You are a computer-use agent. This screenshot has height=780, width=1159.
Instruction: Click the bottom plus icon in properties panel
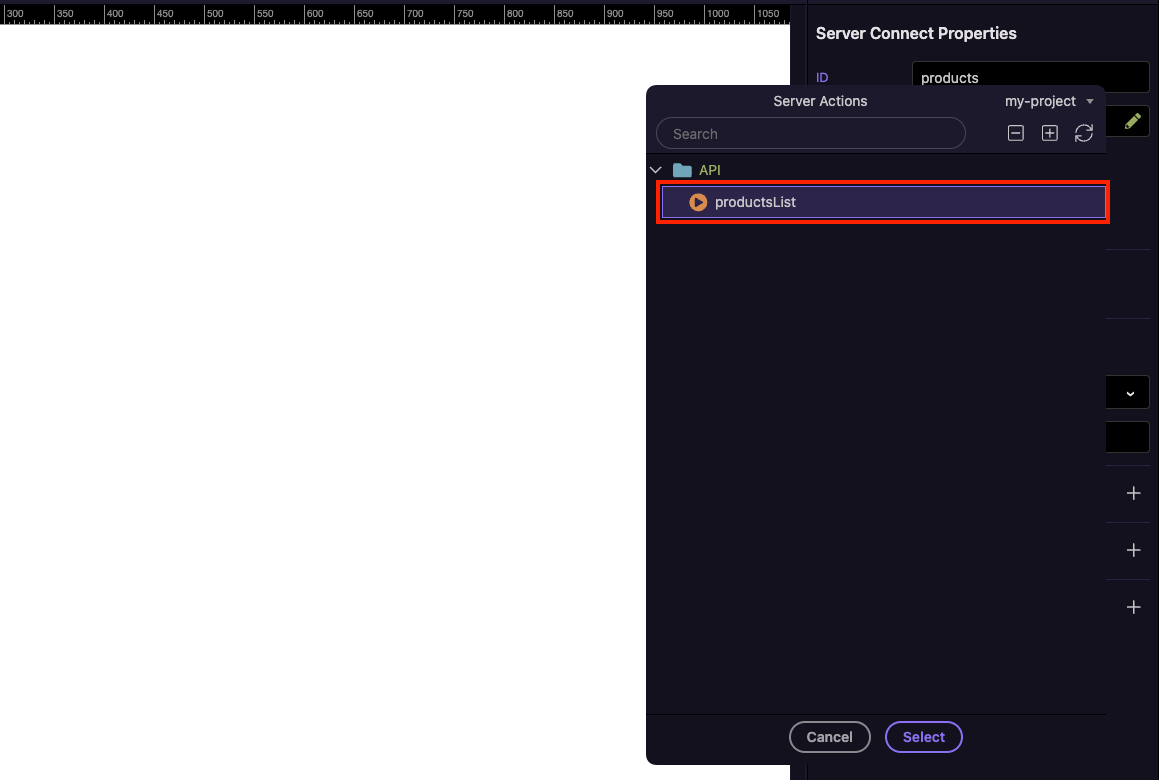[x=1133, y=607]
